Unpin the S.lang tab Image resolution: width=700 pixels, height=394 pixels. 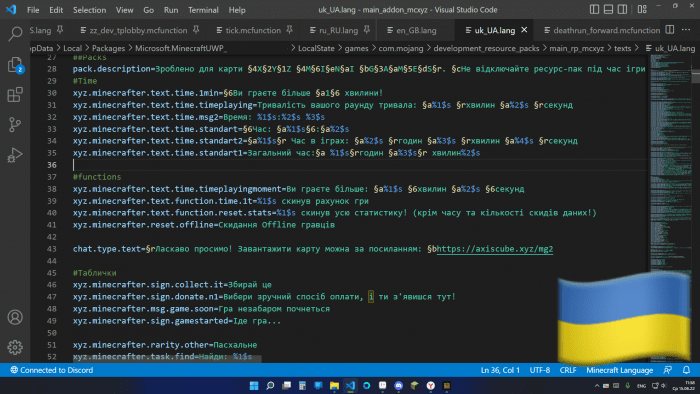pyautogui.click(x=60, y=30)
